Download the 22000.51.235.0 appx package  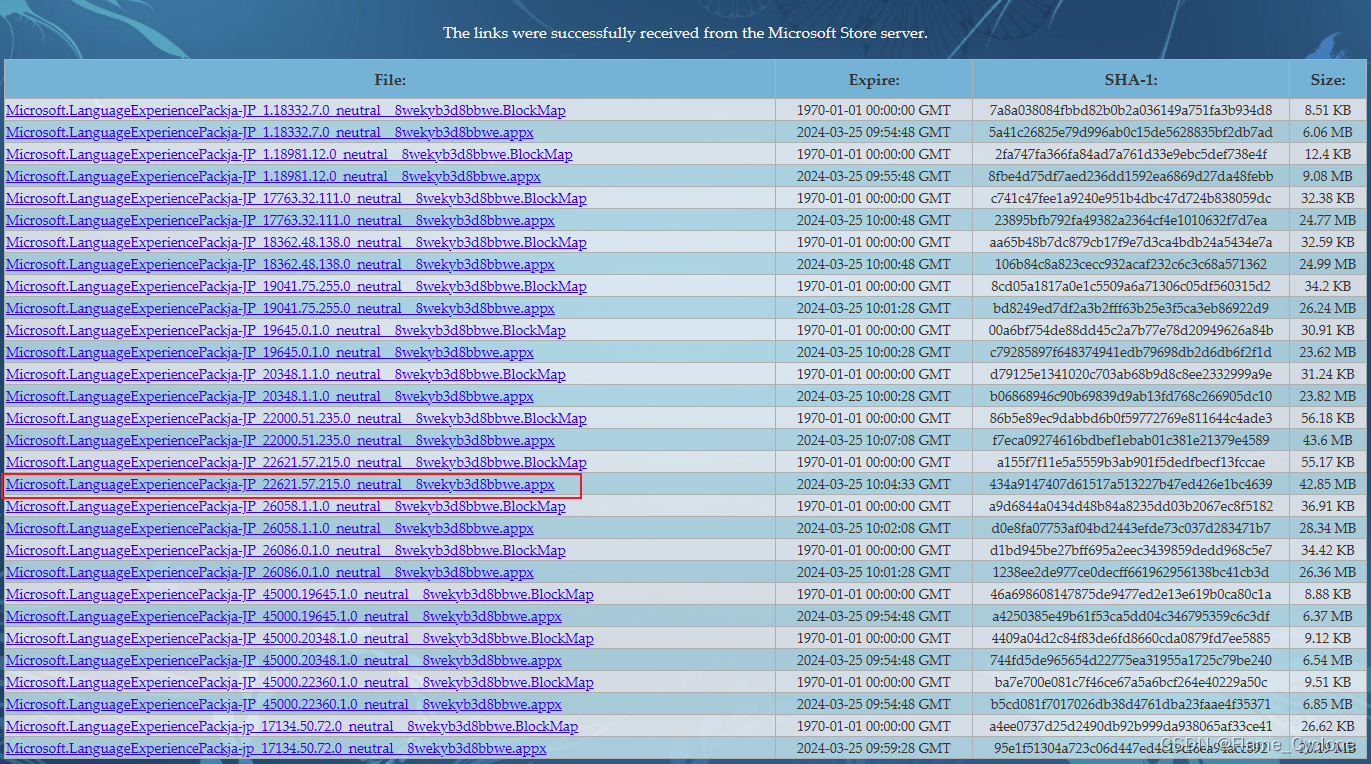280,440
